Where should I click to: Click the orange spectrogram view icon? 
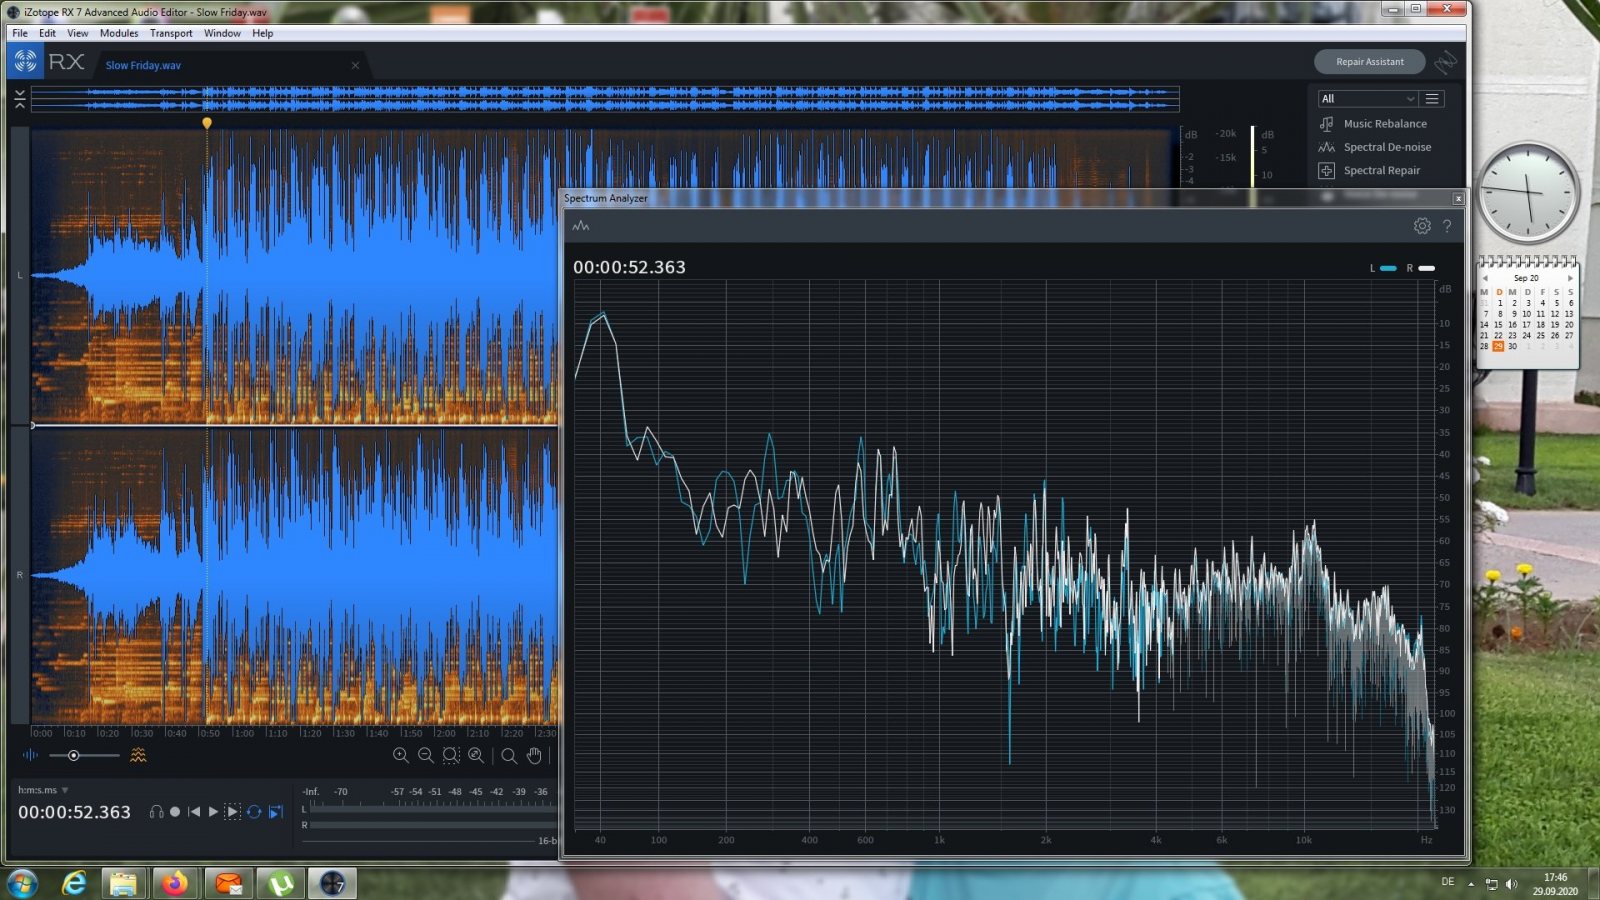coord(138,755)
